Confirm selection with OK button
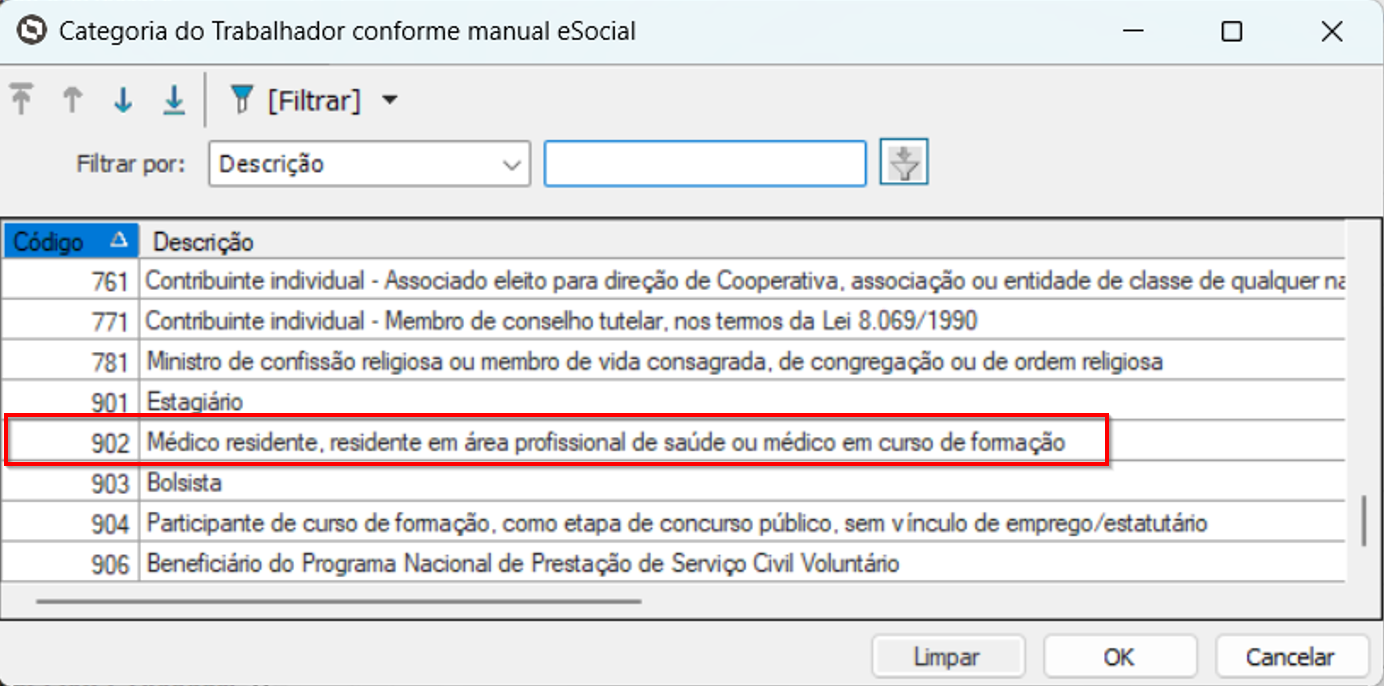1384x686 pixels. (x=1119, y=657)
